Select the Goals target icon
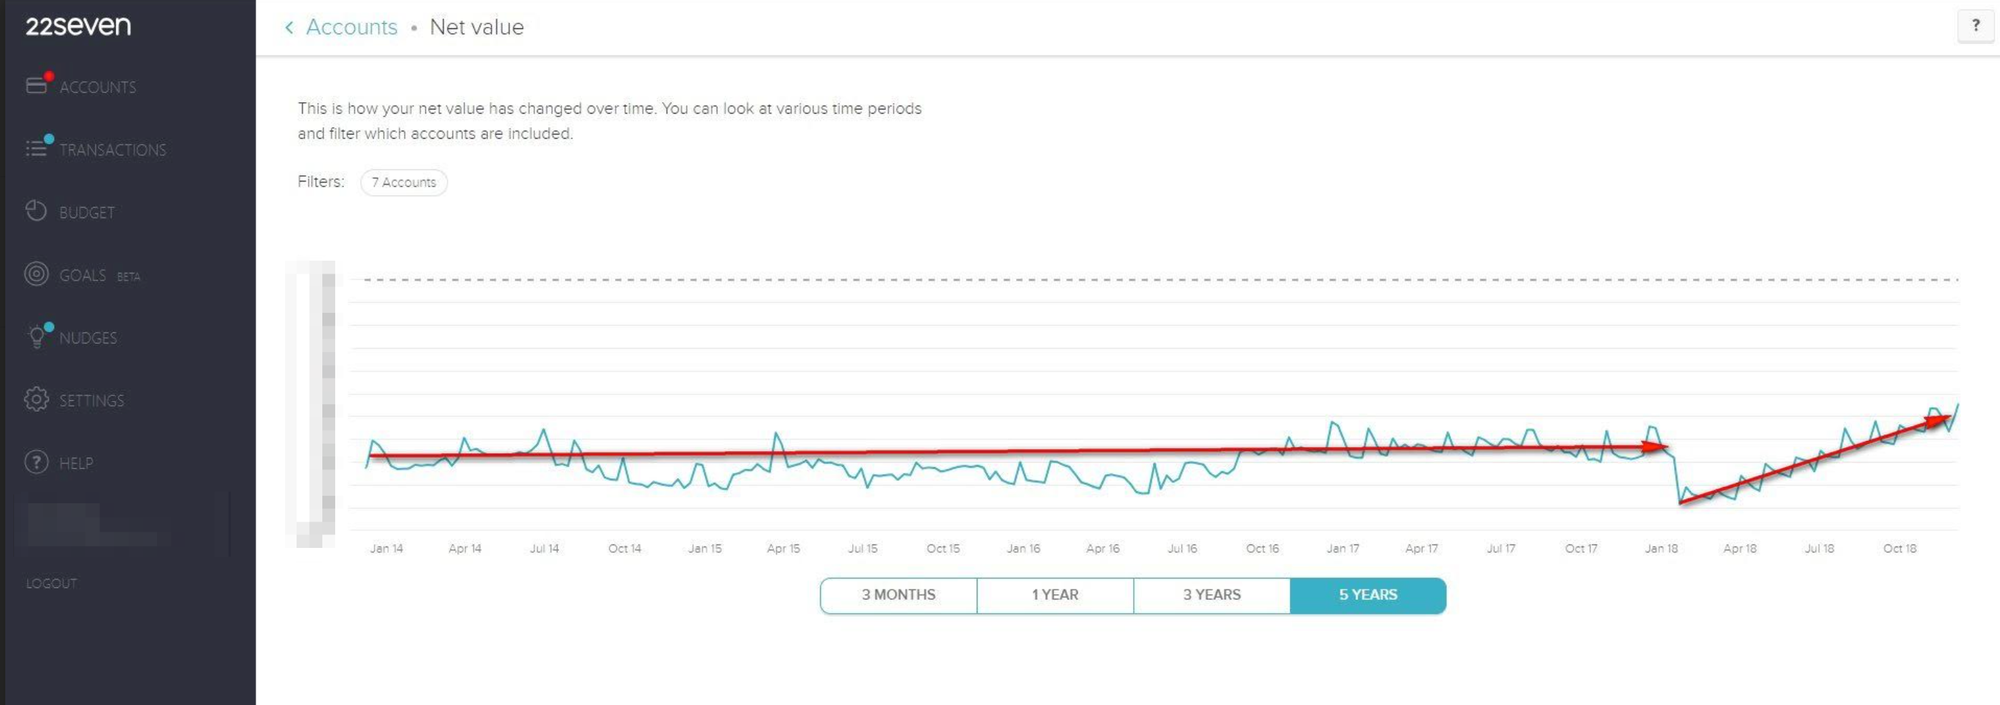The image size is (2000, 705). 36,274
